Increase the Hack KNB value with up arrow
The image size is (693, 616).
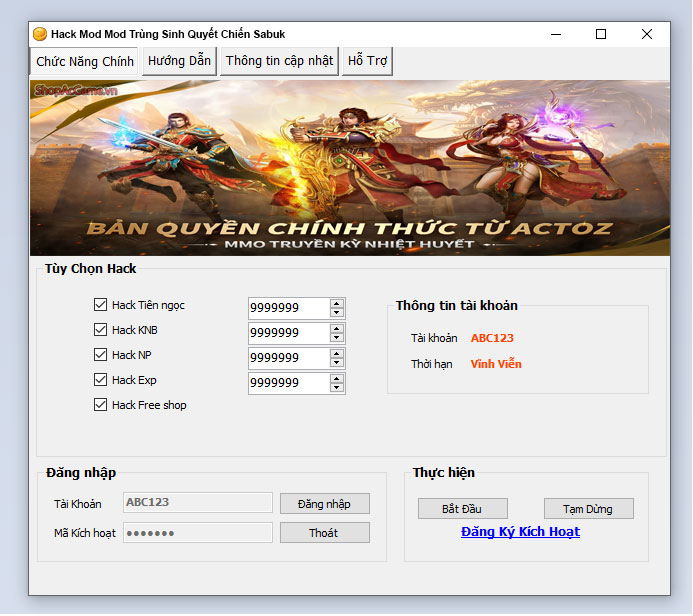pyautogui.click(x=337, y=329)
